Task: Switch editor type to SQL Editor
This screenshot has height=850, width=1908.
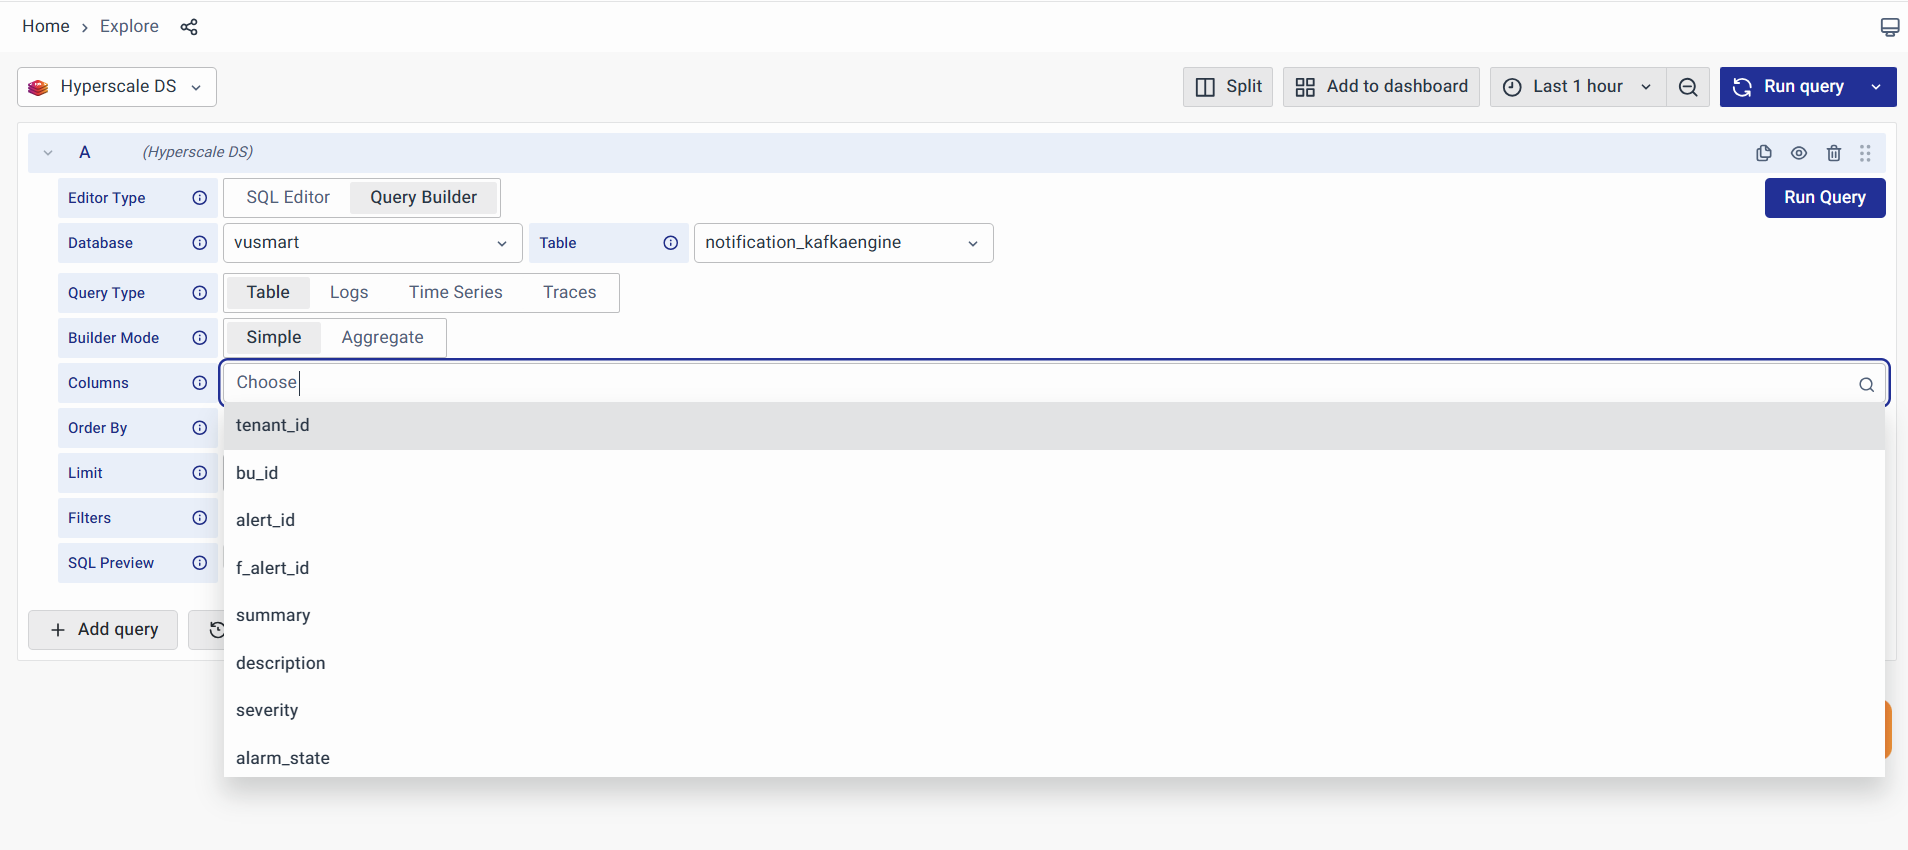Action: coord(288,198)
